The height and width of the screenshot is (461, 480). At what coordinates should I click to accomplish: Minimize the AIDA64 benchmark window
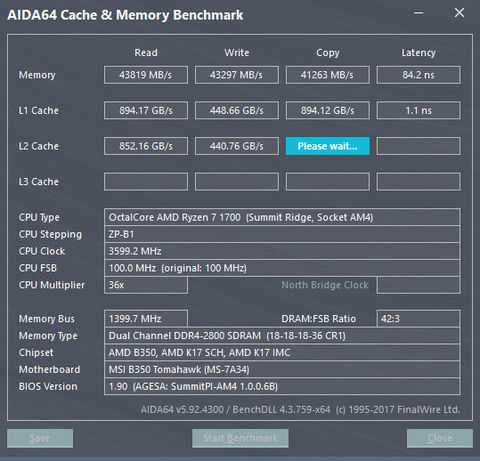418,13
